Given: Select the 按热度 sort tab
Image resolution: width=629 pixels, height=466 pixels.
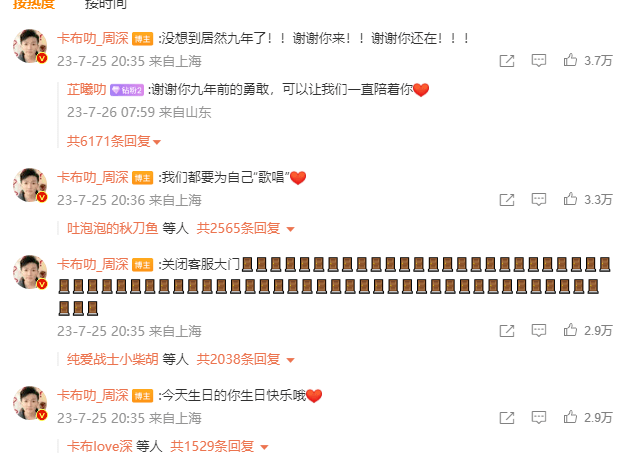Looking at the screenshot, I should click(x=34, y=4).
